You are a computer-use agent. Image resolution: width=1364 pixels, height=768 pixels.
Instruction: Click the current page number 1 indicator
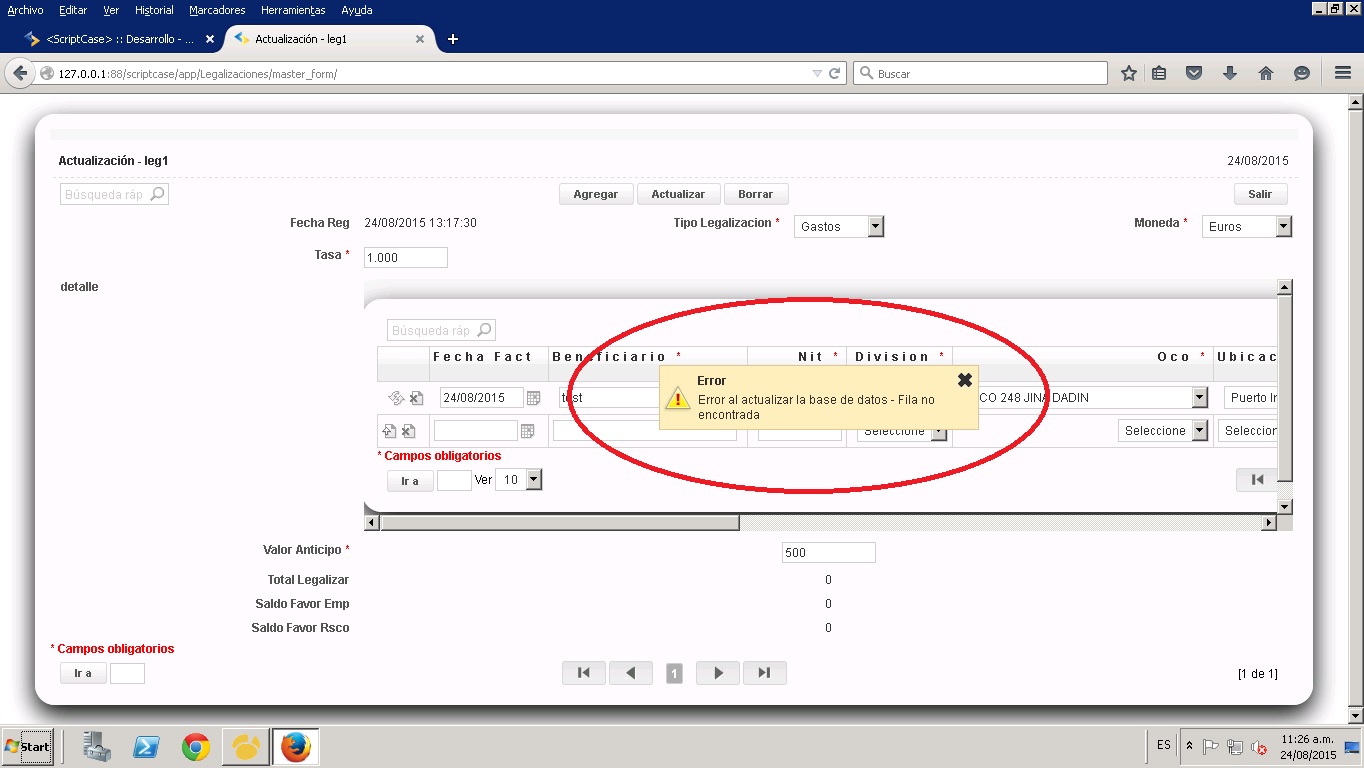[674, 674]
